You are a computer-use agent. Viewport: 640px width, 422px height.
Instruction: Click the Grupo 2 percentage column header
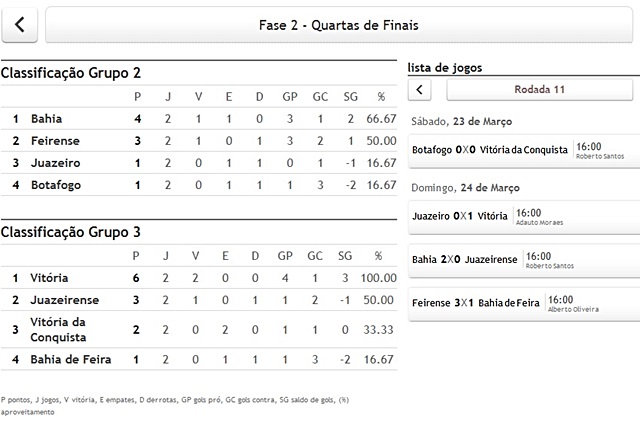380,97
